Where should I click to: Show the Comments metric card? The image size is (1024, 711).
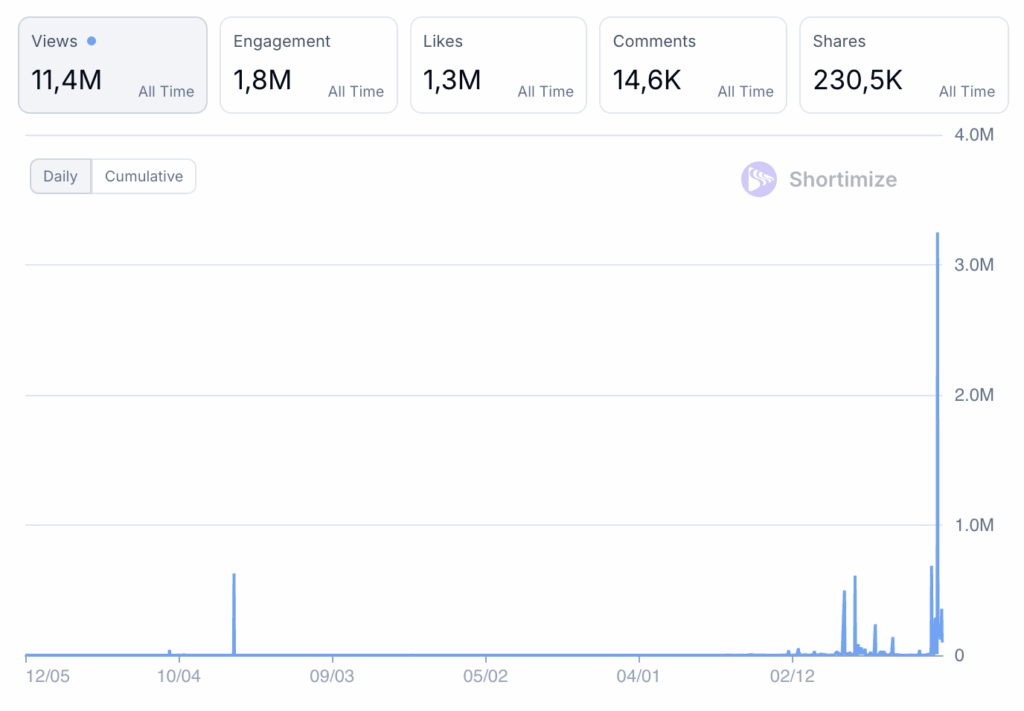[x=692, y=65]
